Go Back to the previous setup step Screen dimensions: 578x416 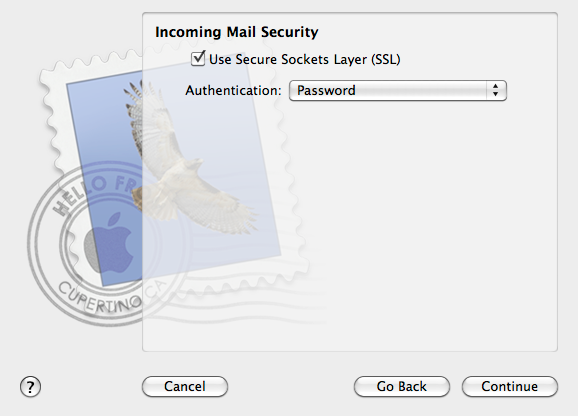coord(402,387)
